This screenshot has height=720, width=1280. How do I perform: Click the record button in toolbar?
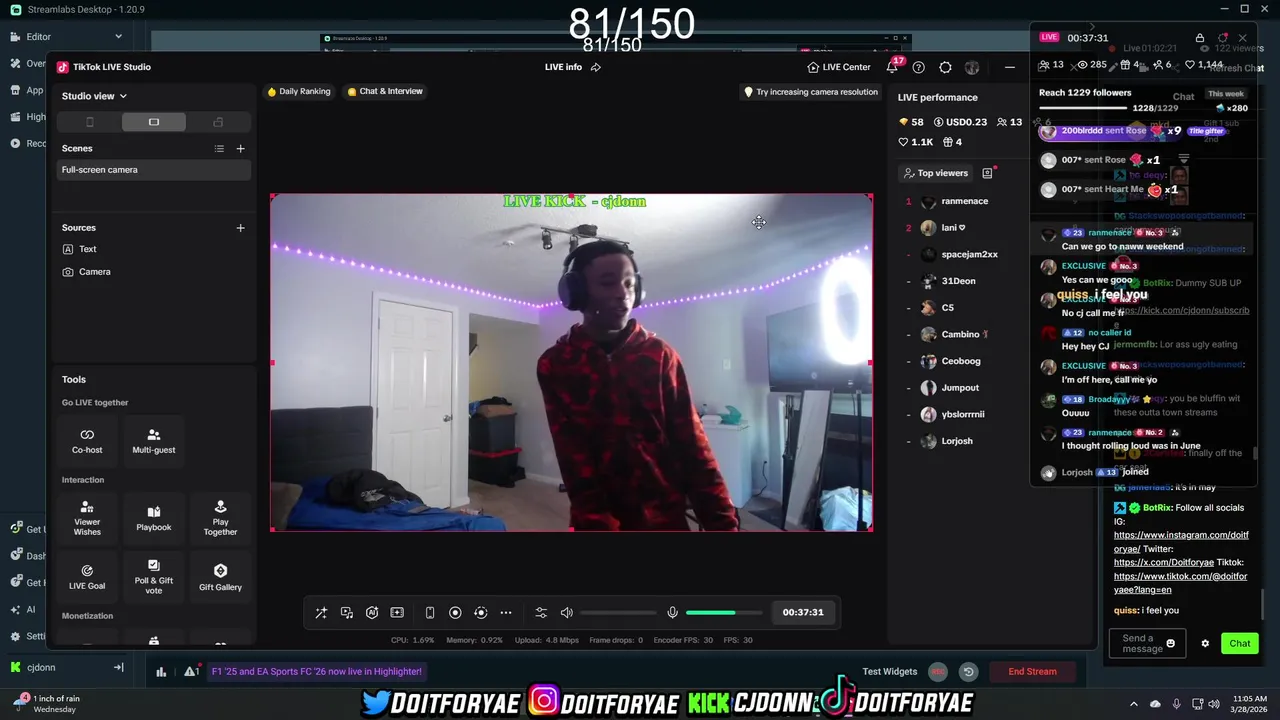pyautogui.click(x=455, y=612)
